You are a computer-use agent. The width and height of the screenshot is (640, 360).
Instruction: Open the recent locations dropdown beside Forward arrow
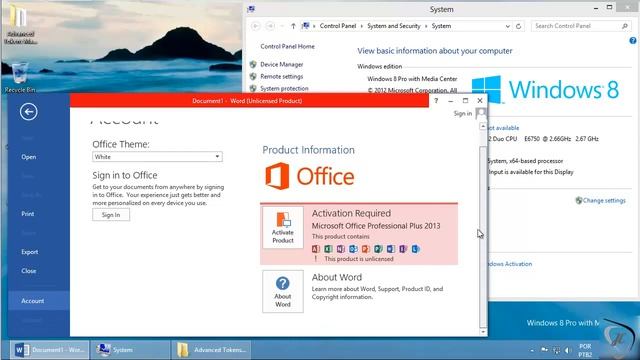click(x=282, y=26)
